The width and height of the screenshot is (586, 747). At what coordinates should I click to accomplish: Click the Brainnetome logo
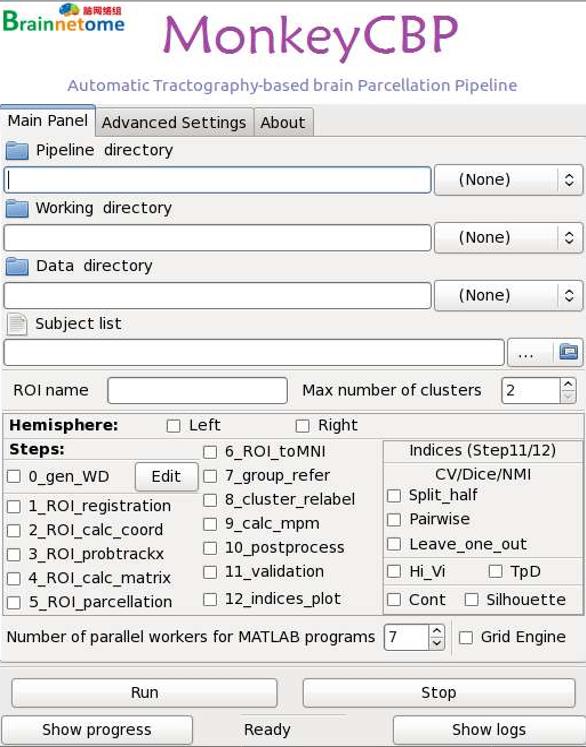click(64, 18)
